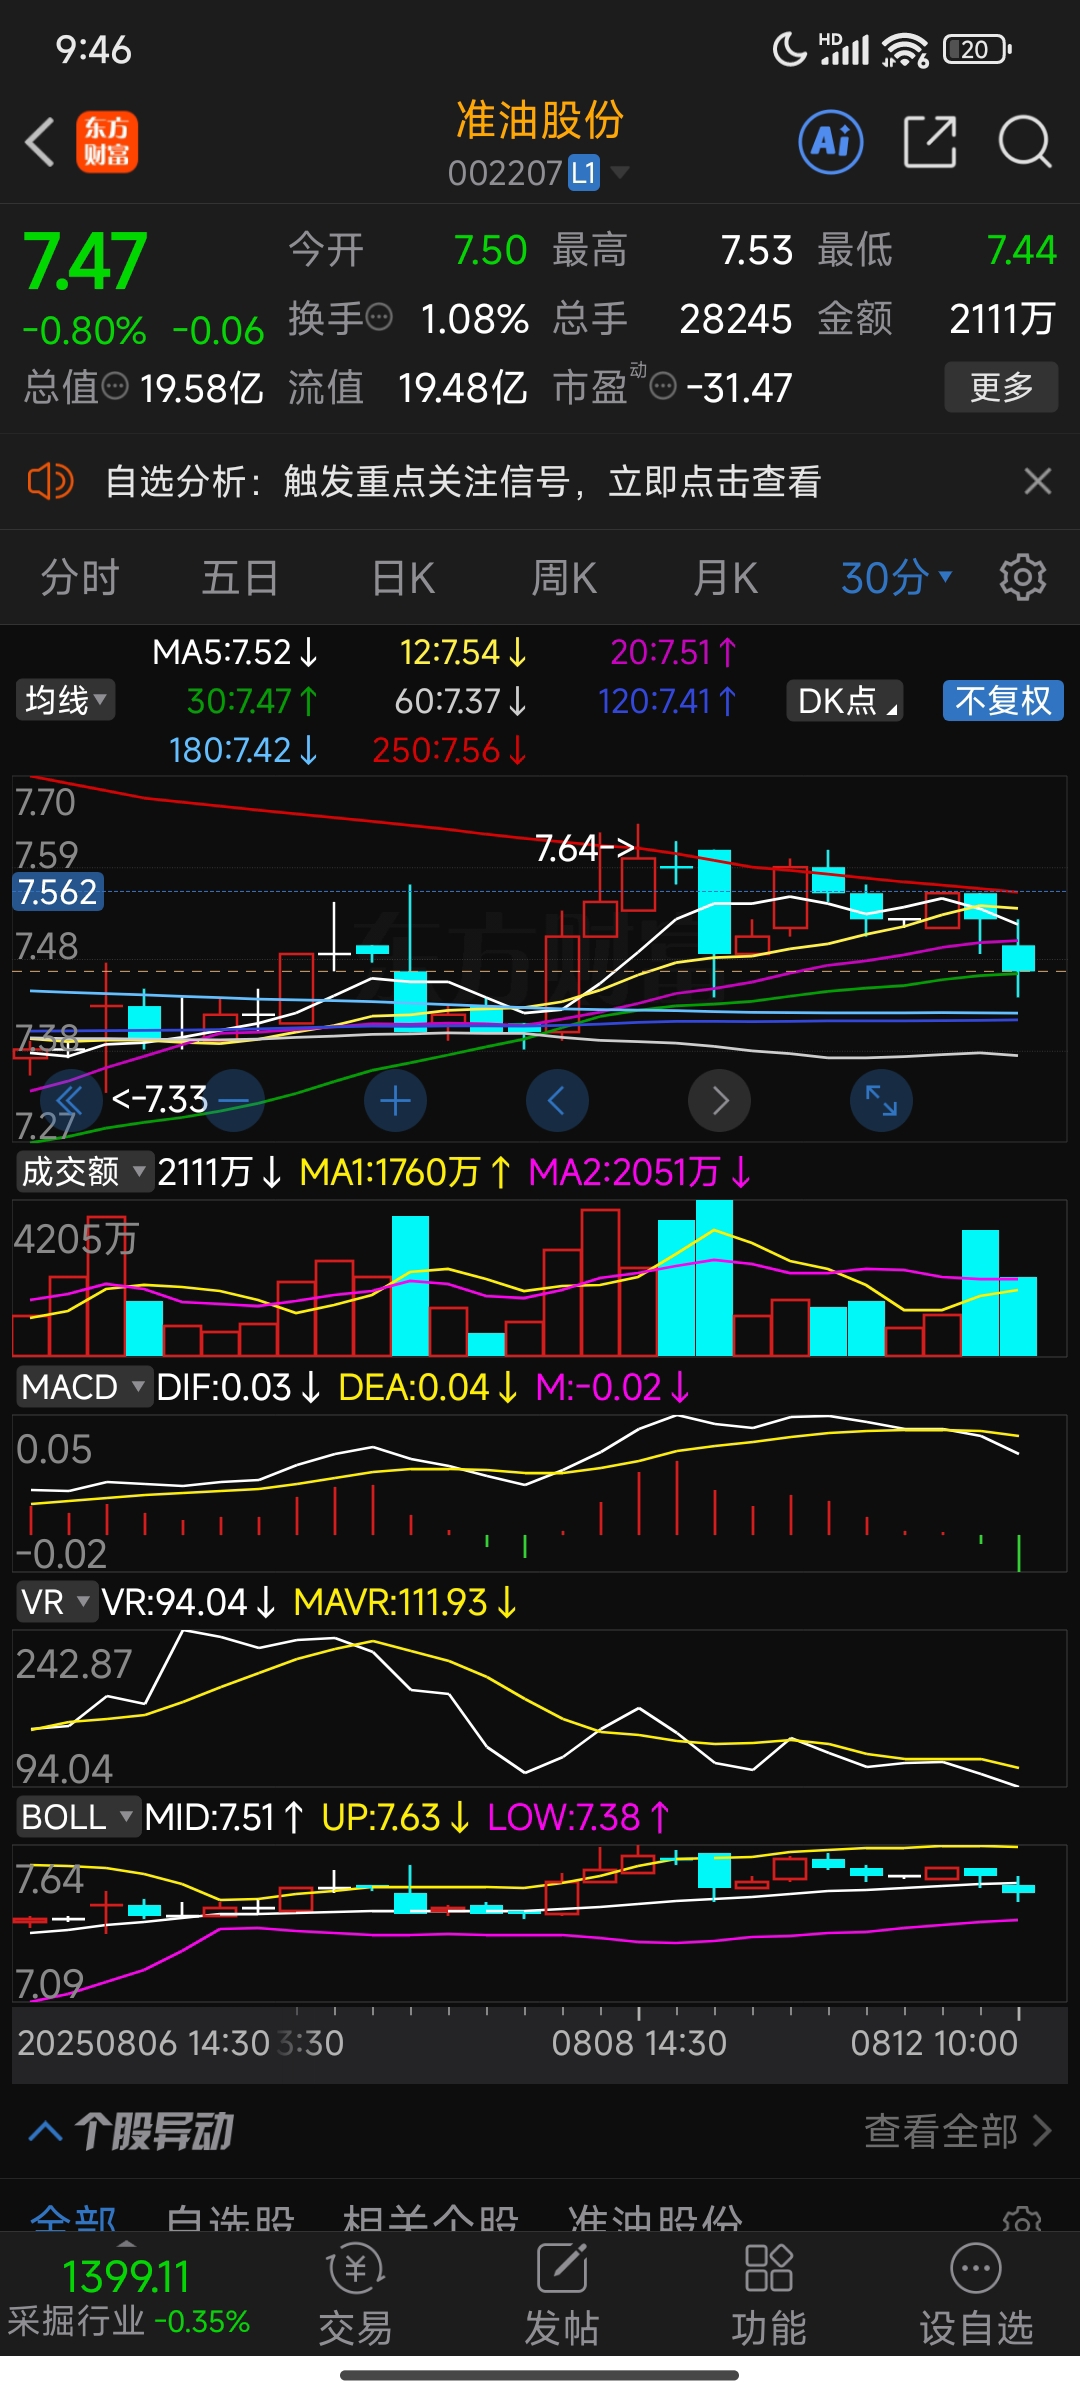The image size is (1080, 2400).
Task: Open the Ai assistant icon
Action: pyautogui.click(x=831, y=142)
